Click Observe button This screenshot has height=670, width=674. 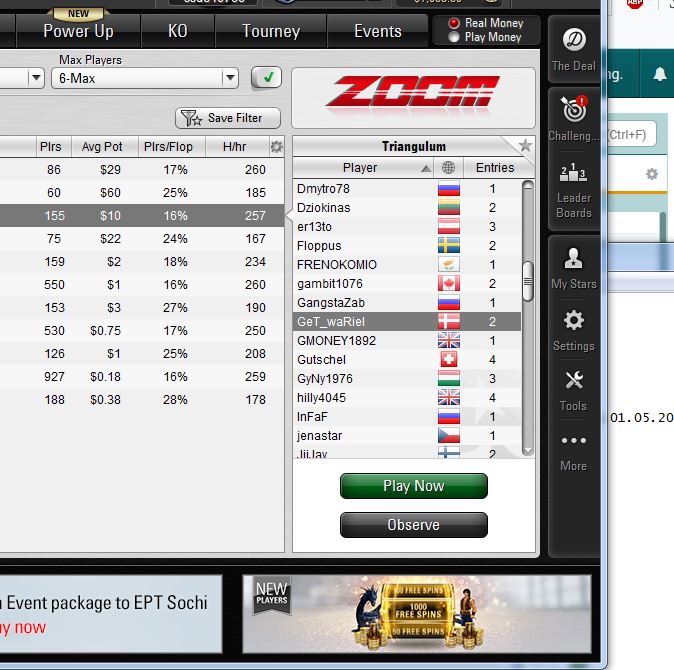coord(414,525)
